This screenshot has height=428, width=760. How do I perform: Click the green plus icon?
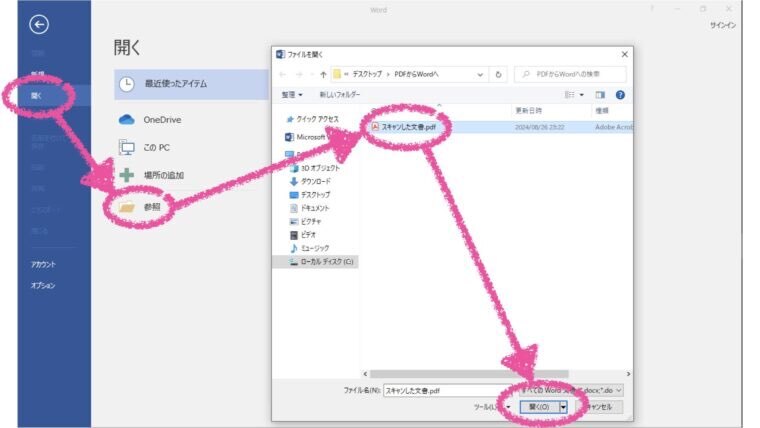[127, 175]
